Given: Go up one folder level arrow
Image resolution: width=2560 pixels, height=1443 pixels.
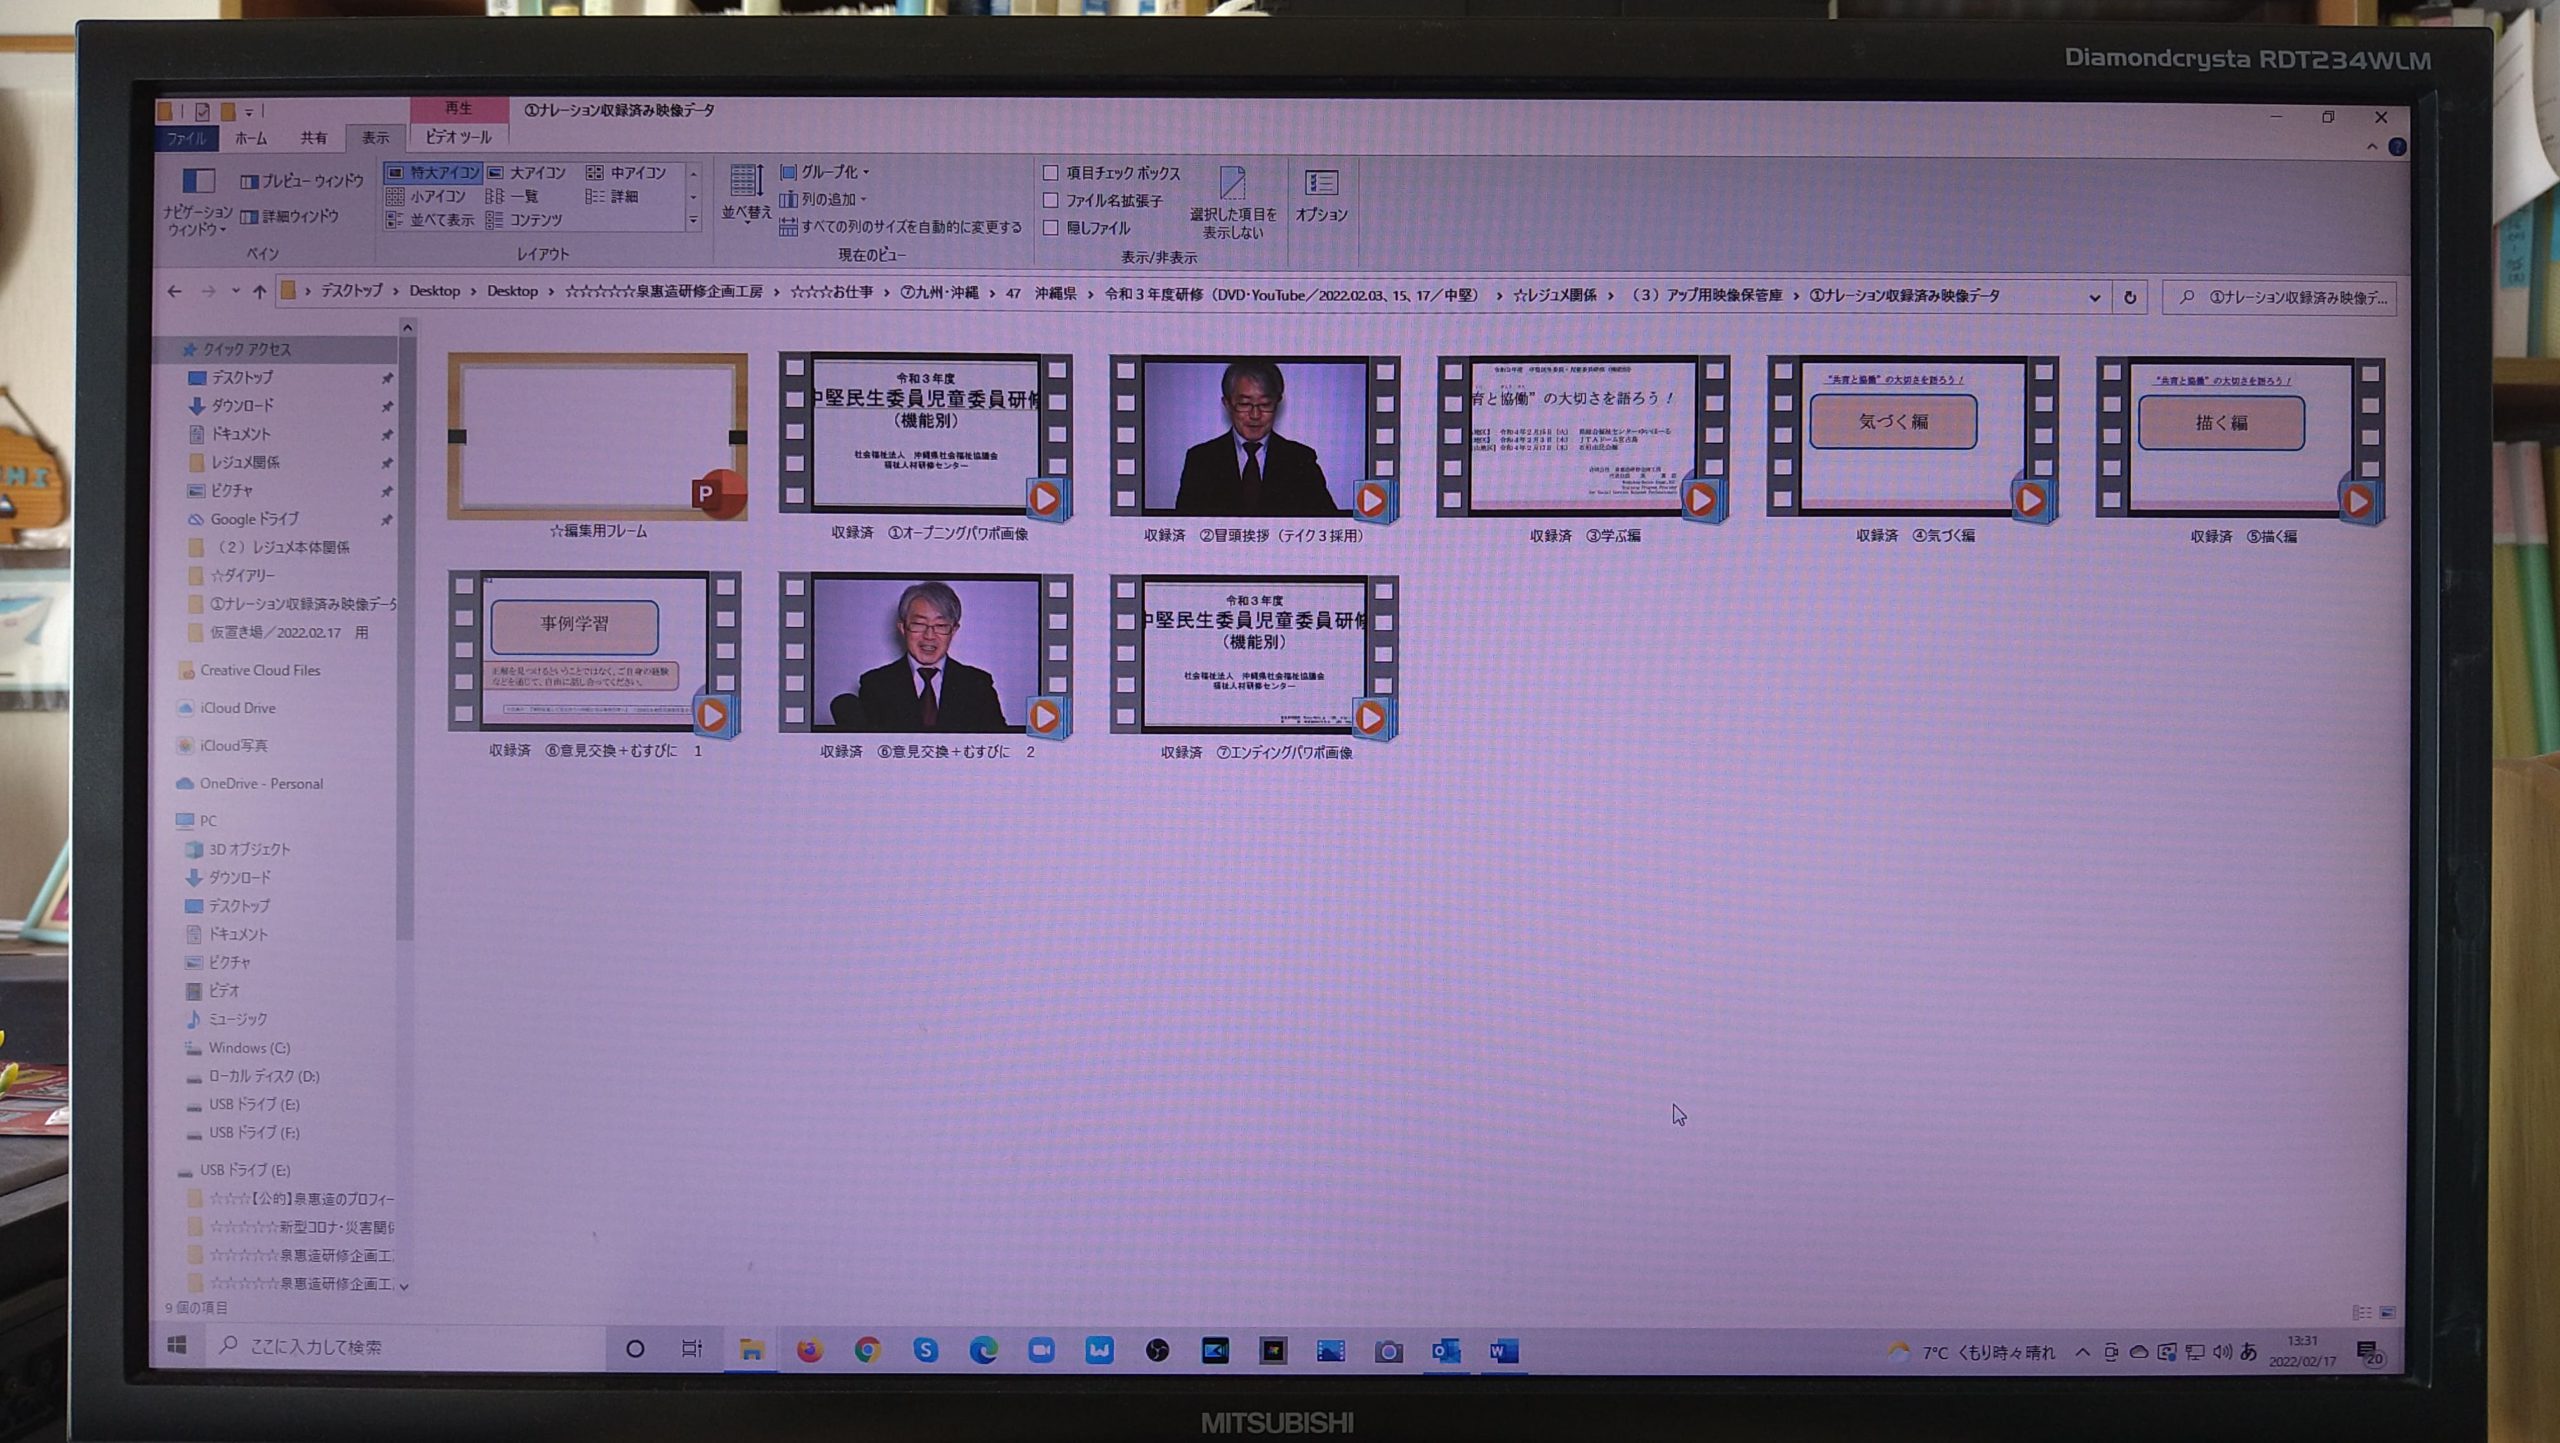Looking at the screenshot, I should click(260, 292).
